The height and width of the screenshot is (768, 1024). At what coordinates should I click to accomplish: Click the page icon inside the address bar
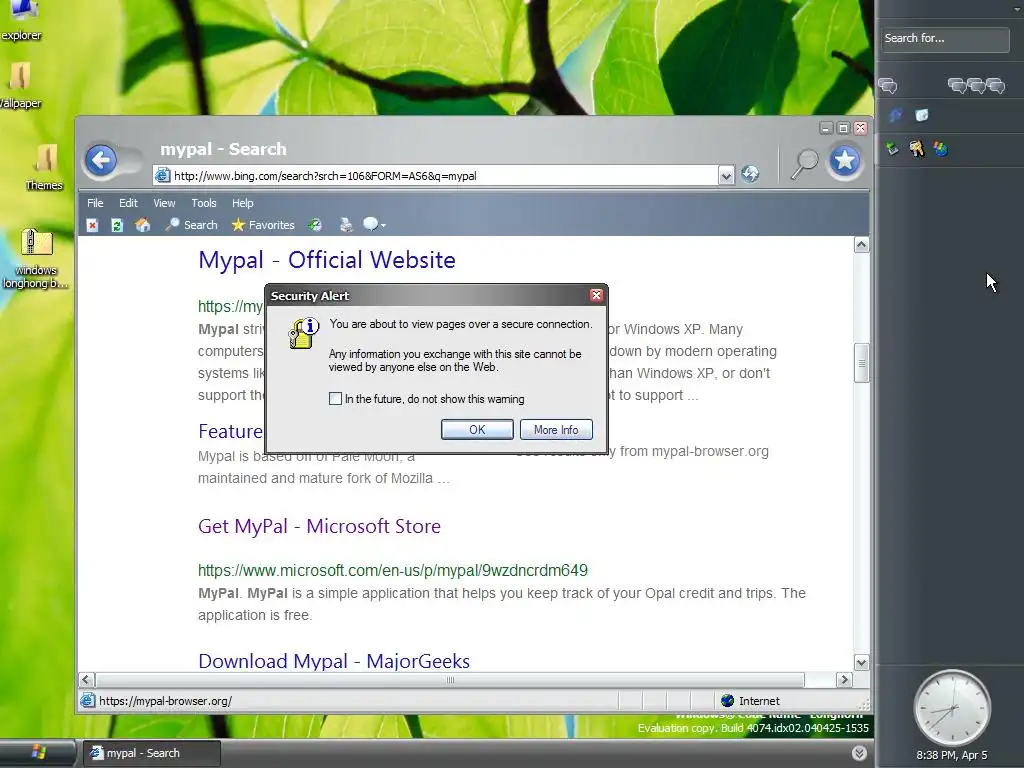point(163,176)
